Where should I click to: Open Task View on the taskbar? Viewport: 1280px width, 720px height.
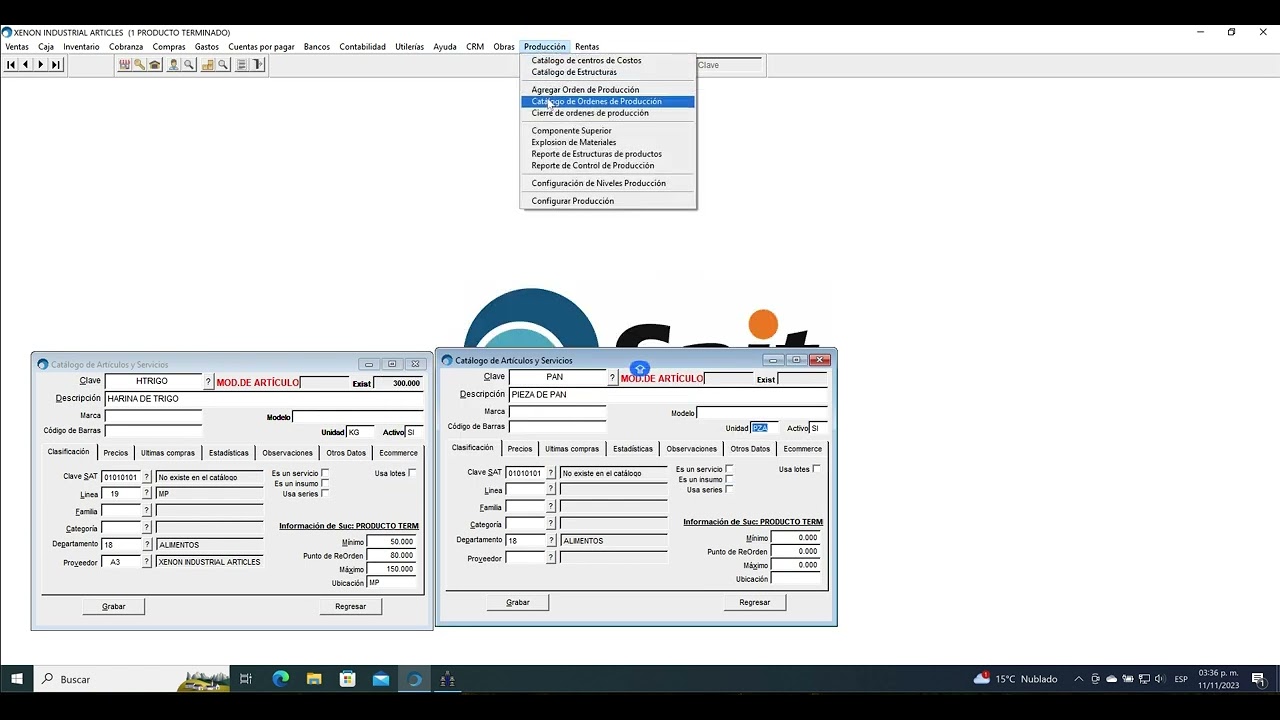point(246,679)
